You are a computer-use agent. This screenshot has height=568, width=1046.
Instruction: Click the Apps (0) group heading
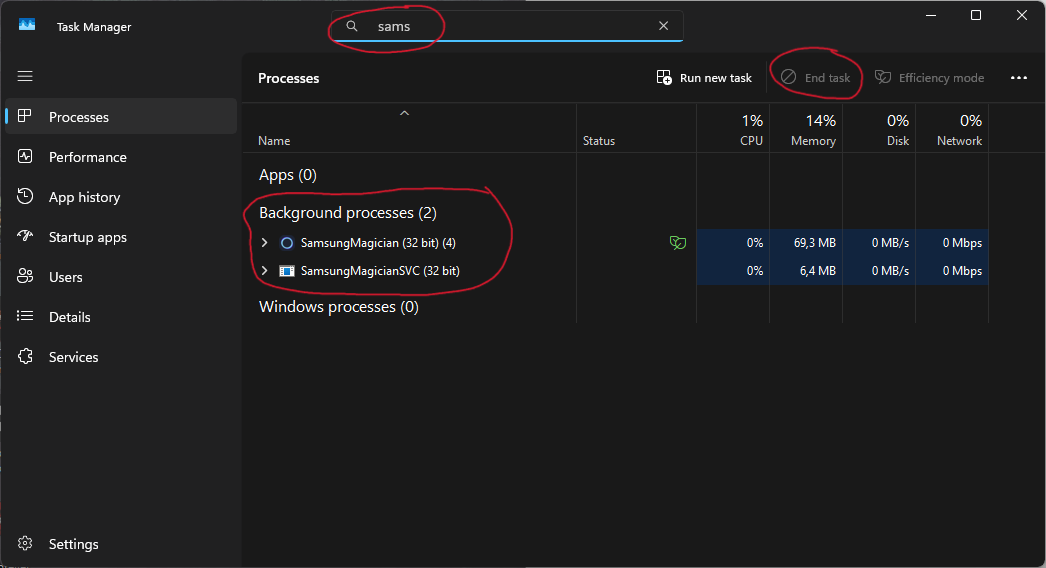[x=288, y=175]
